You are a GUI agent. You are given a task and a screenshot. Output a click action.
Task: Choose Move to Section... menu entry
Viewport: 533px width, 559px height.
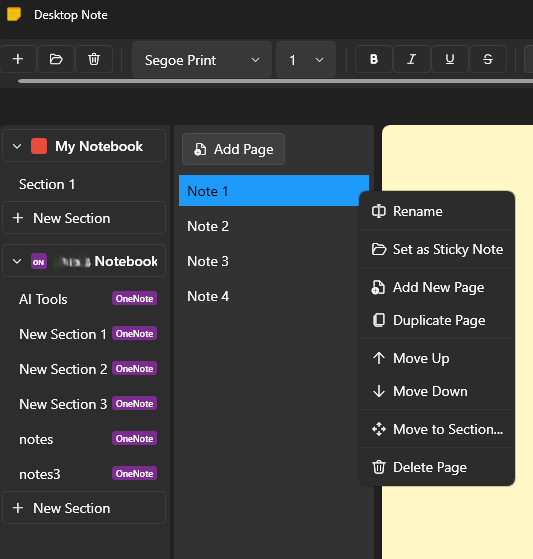pyautogui.click(x=437, y=429)
